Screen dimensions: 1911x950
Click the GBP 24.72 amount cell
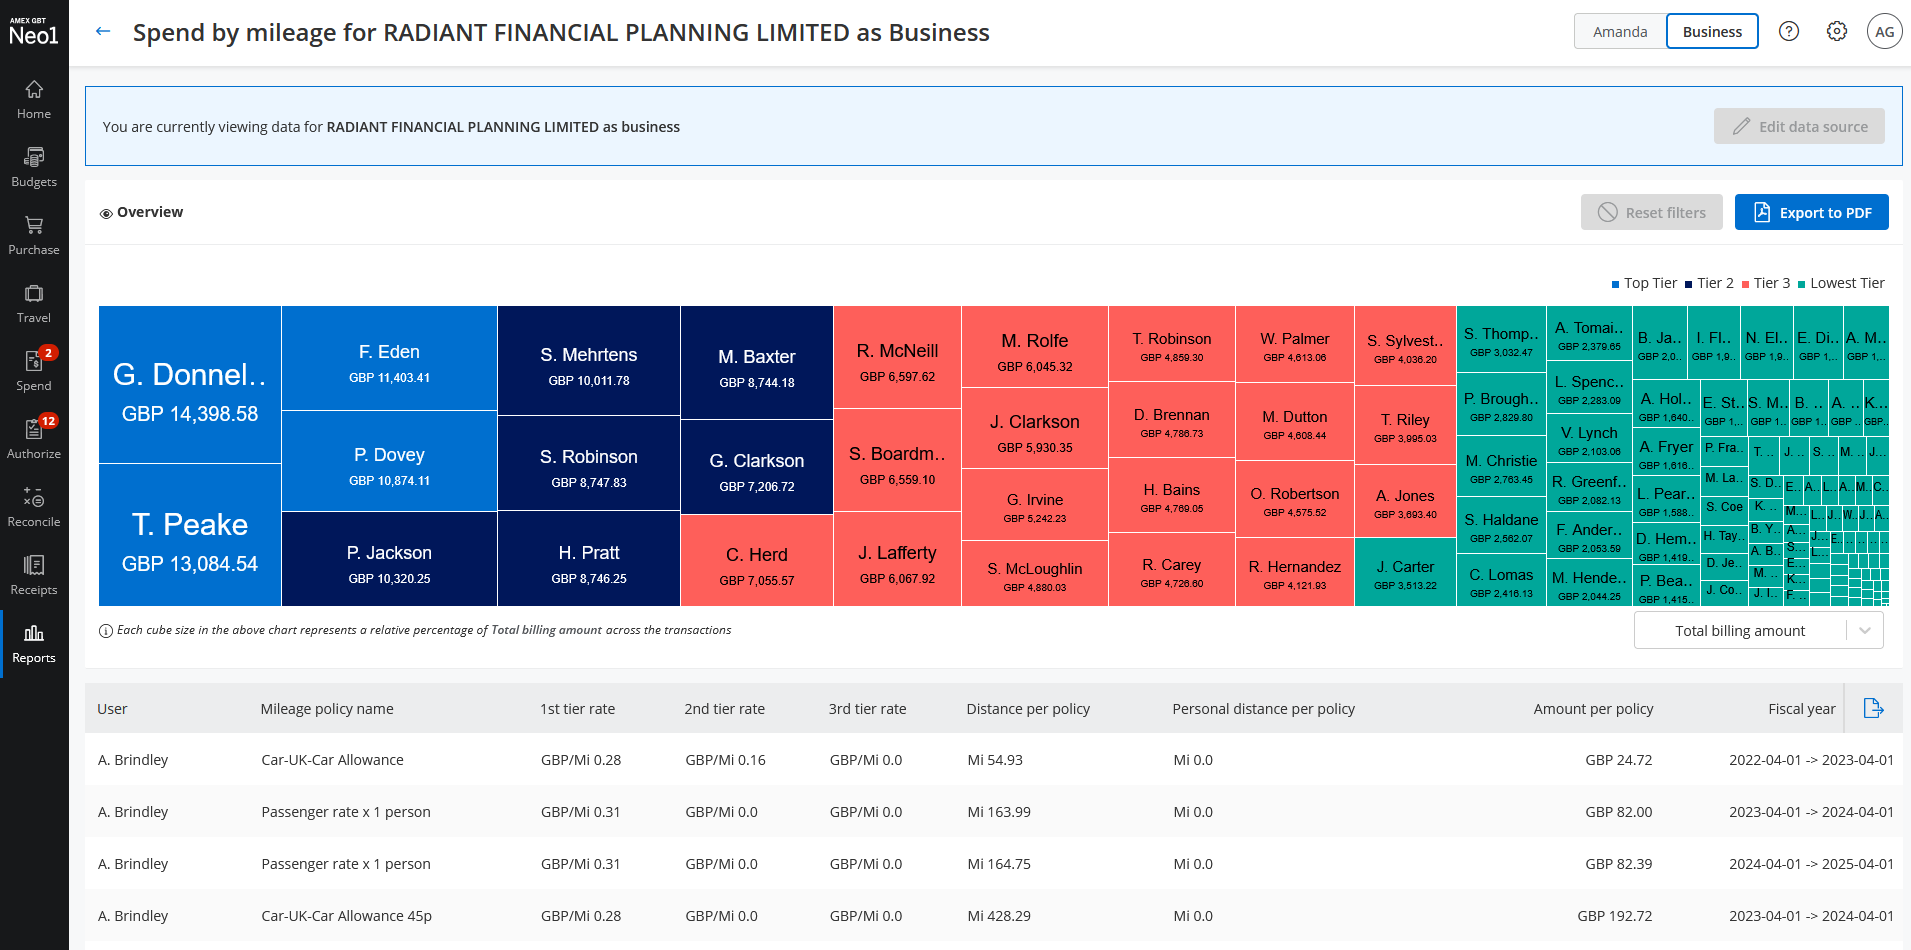point(1618,759)
